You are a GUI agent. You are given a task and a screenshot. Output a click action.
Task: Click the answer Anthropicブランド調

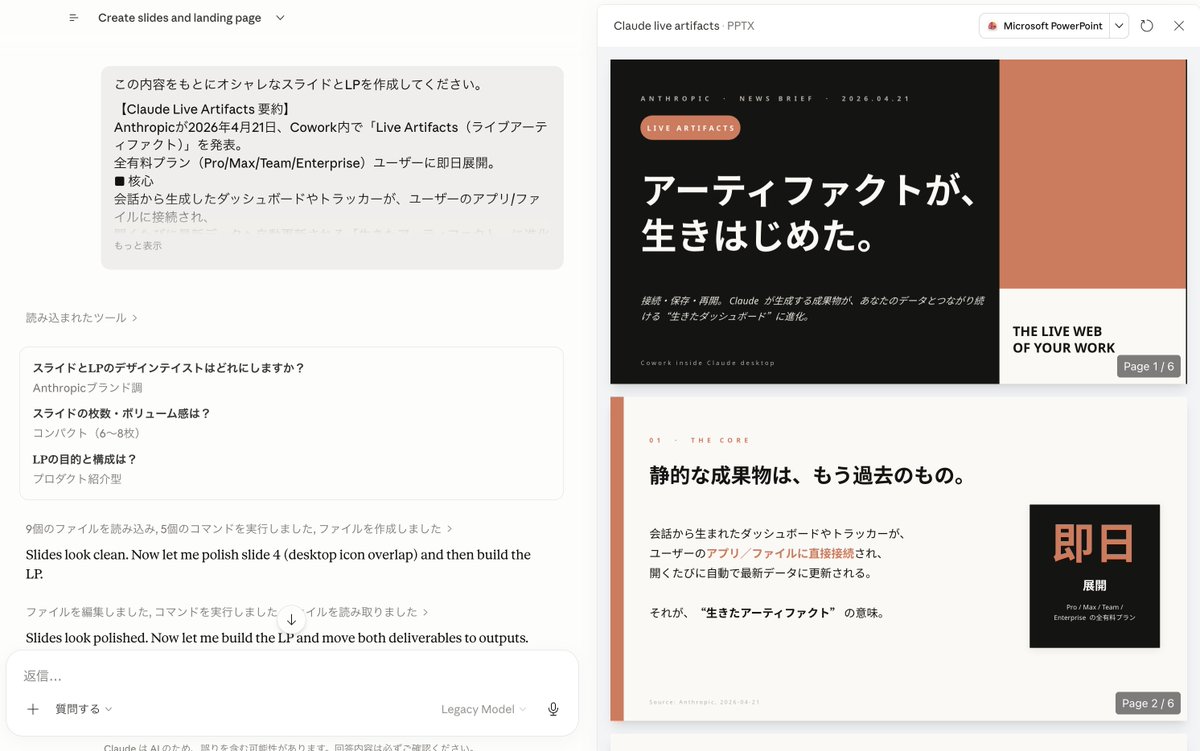[88, 388]
